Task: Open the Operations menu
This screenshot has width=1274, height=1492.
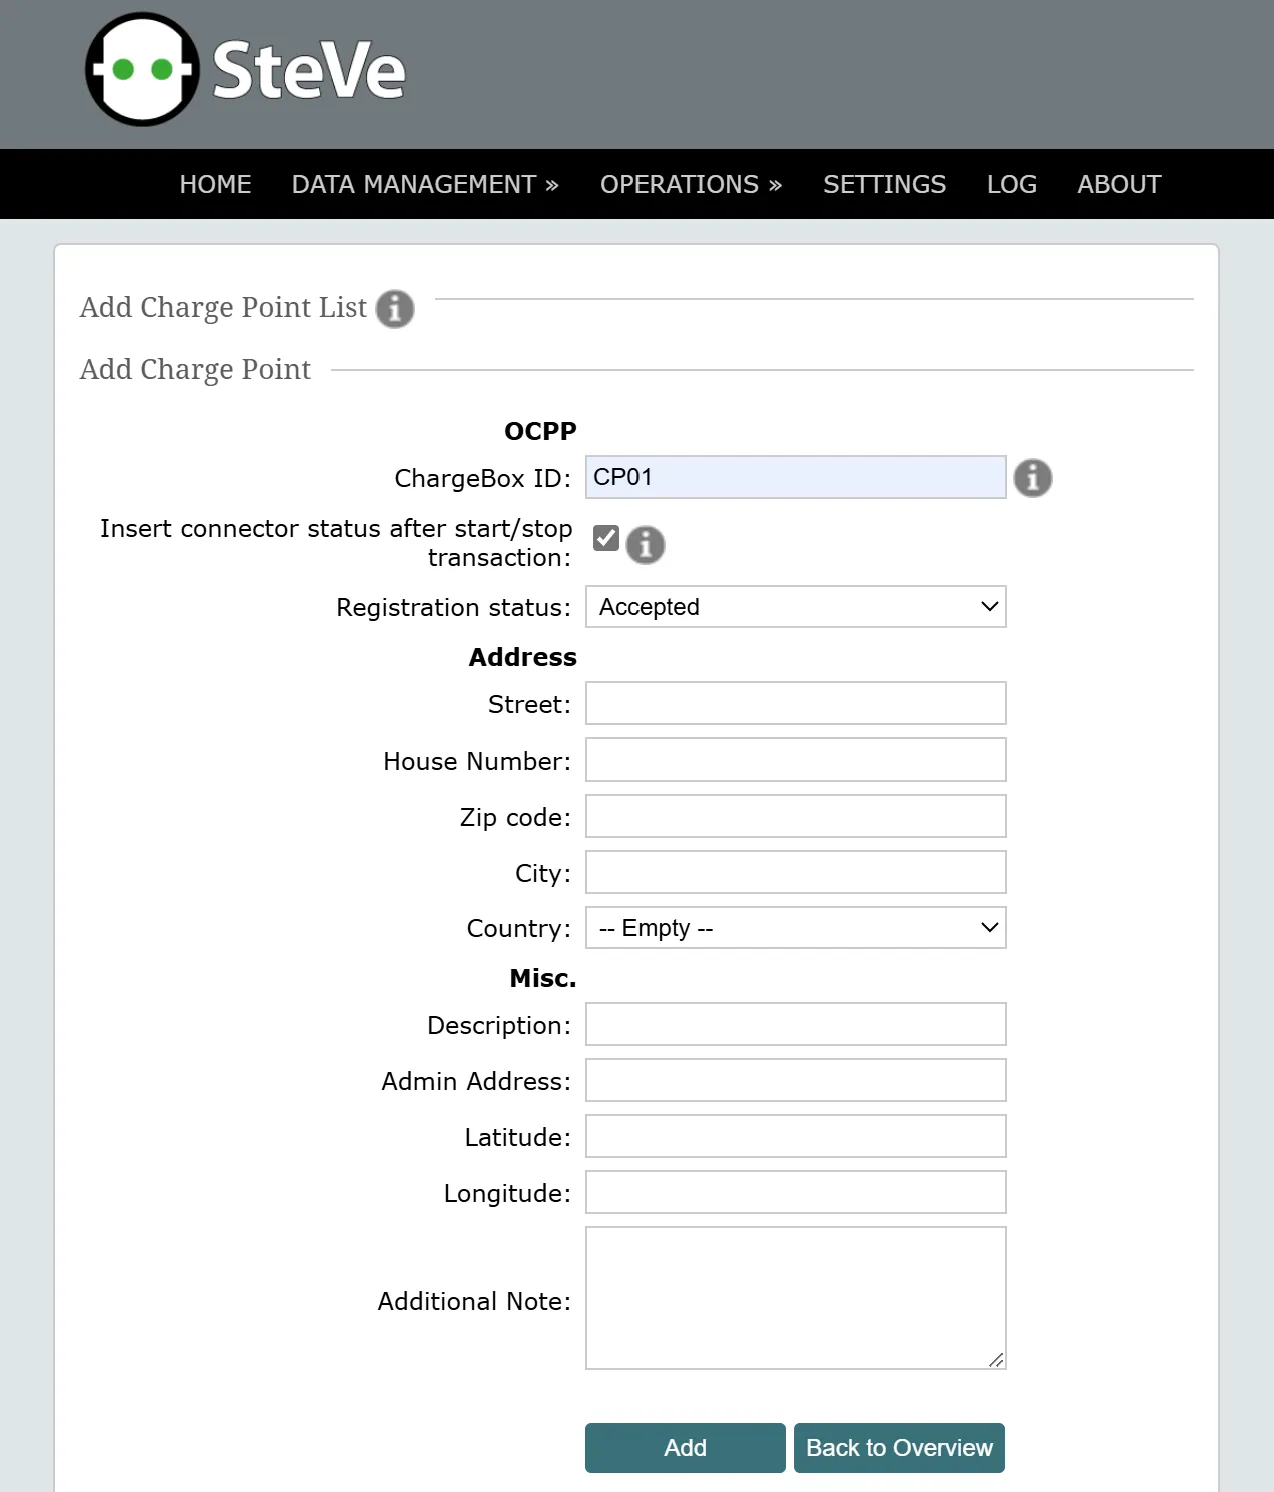Action: [x=690, y=184]
